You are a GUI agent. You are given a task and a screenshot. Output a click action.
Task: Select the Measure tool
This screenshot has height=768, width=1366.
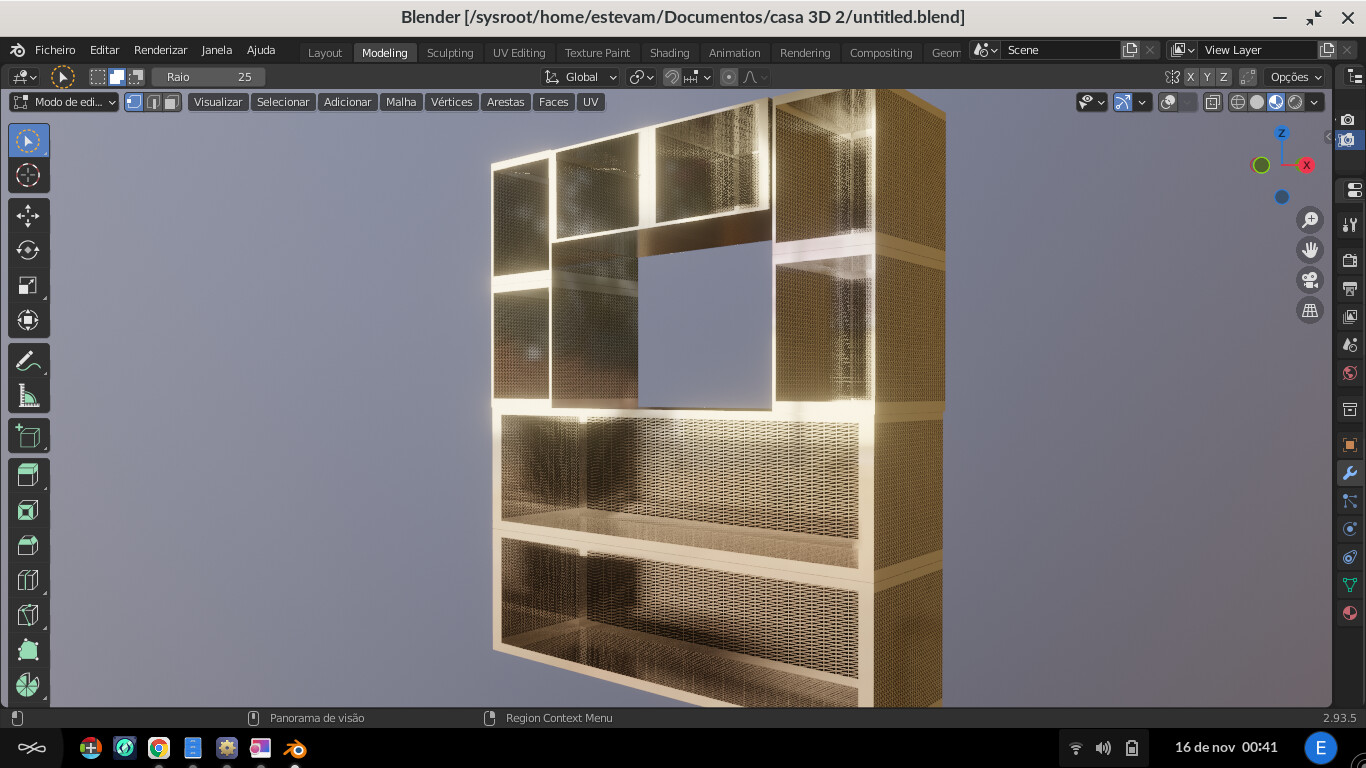click(28, 394)
